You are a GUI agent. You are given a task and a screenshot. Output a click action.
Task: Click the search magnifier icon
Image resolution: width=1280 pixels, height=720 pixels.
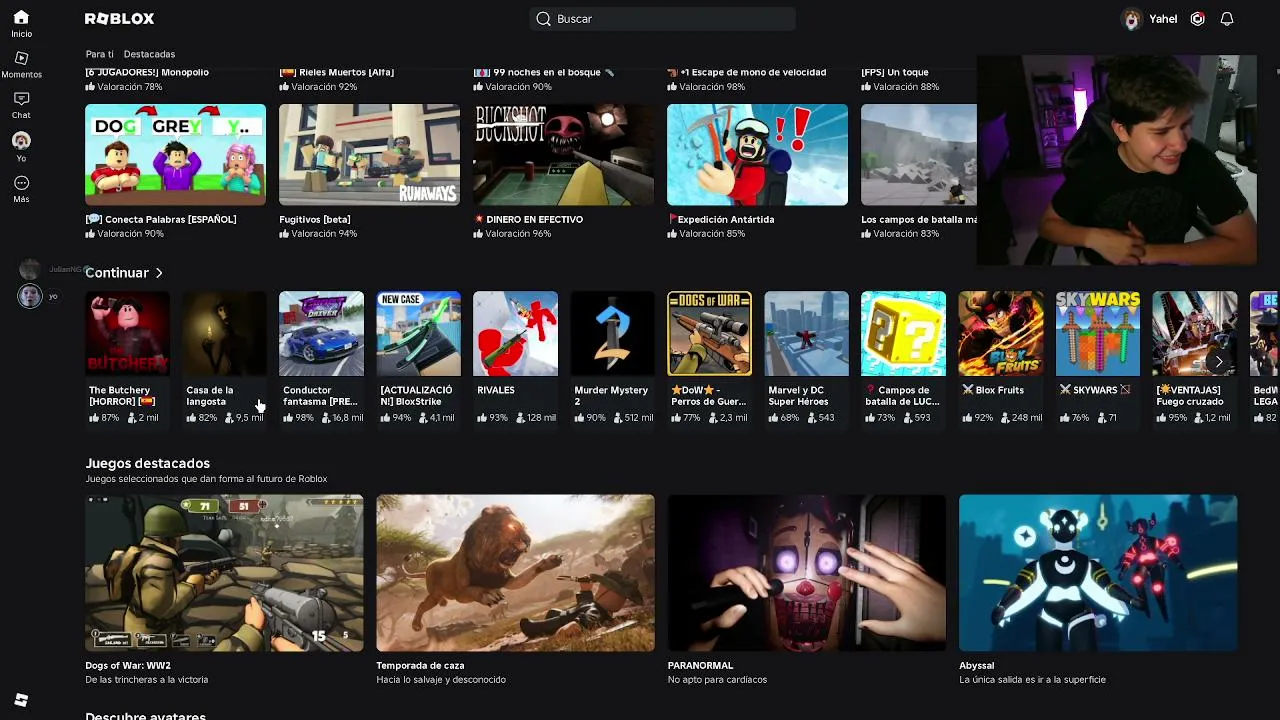tap(543, 19)
